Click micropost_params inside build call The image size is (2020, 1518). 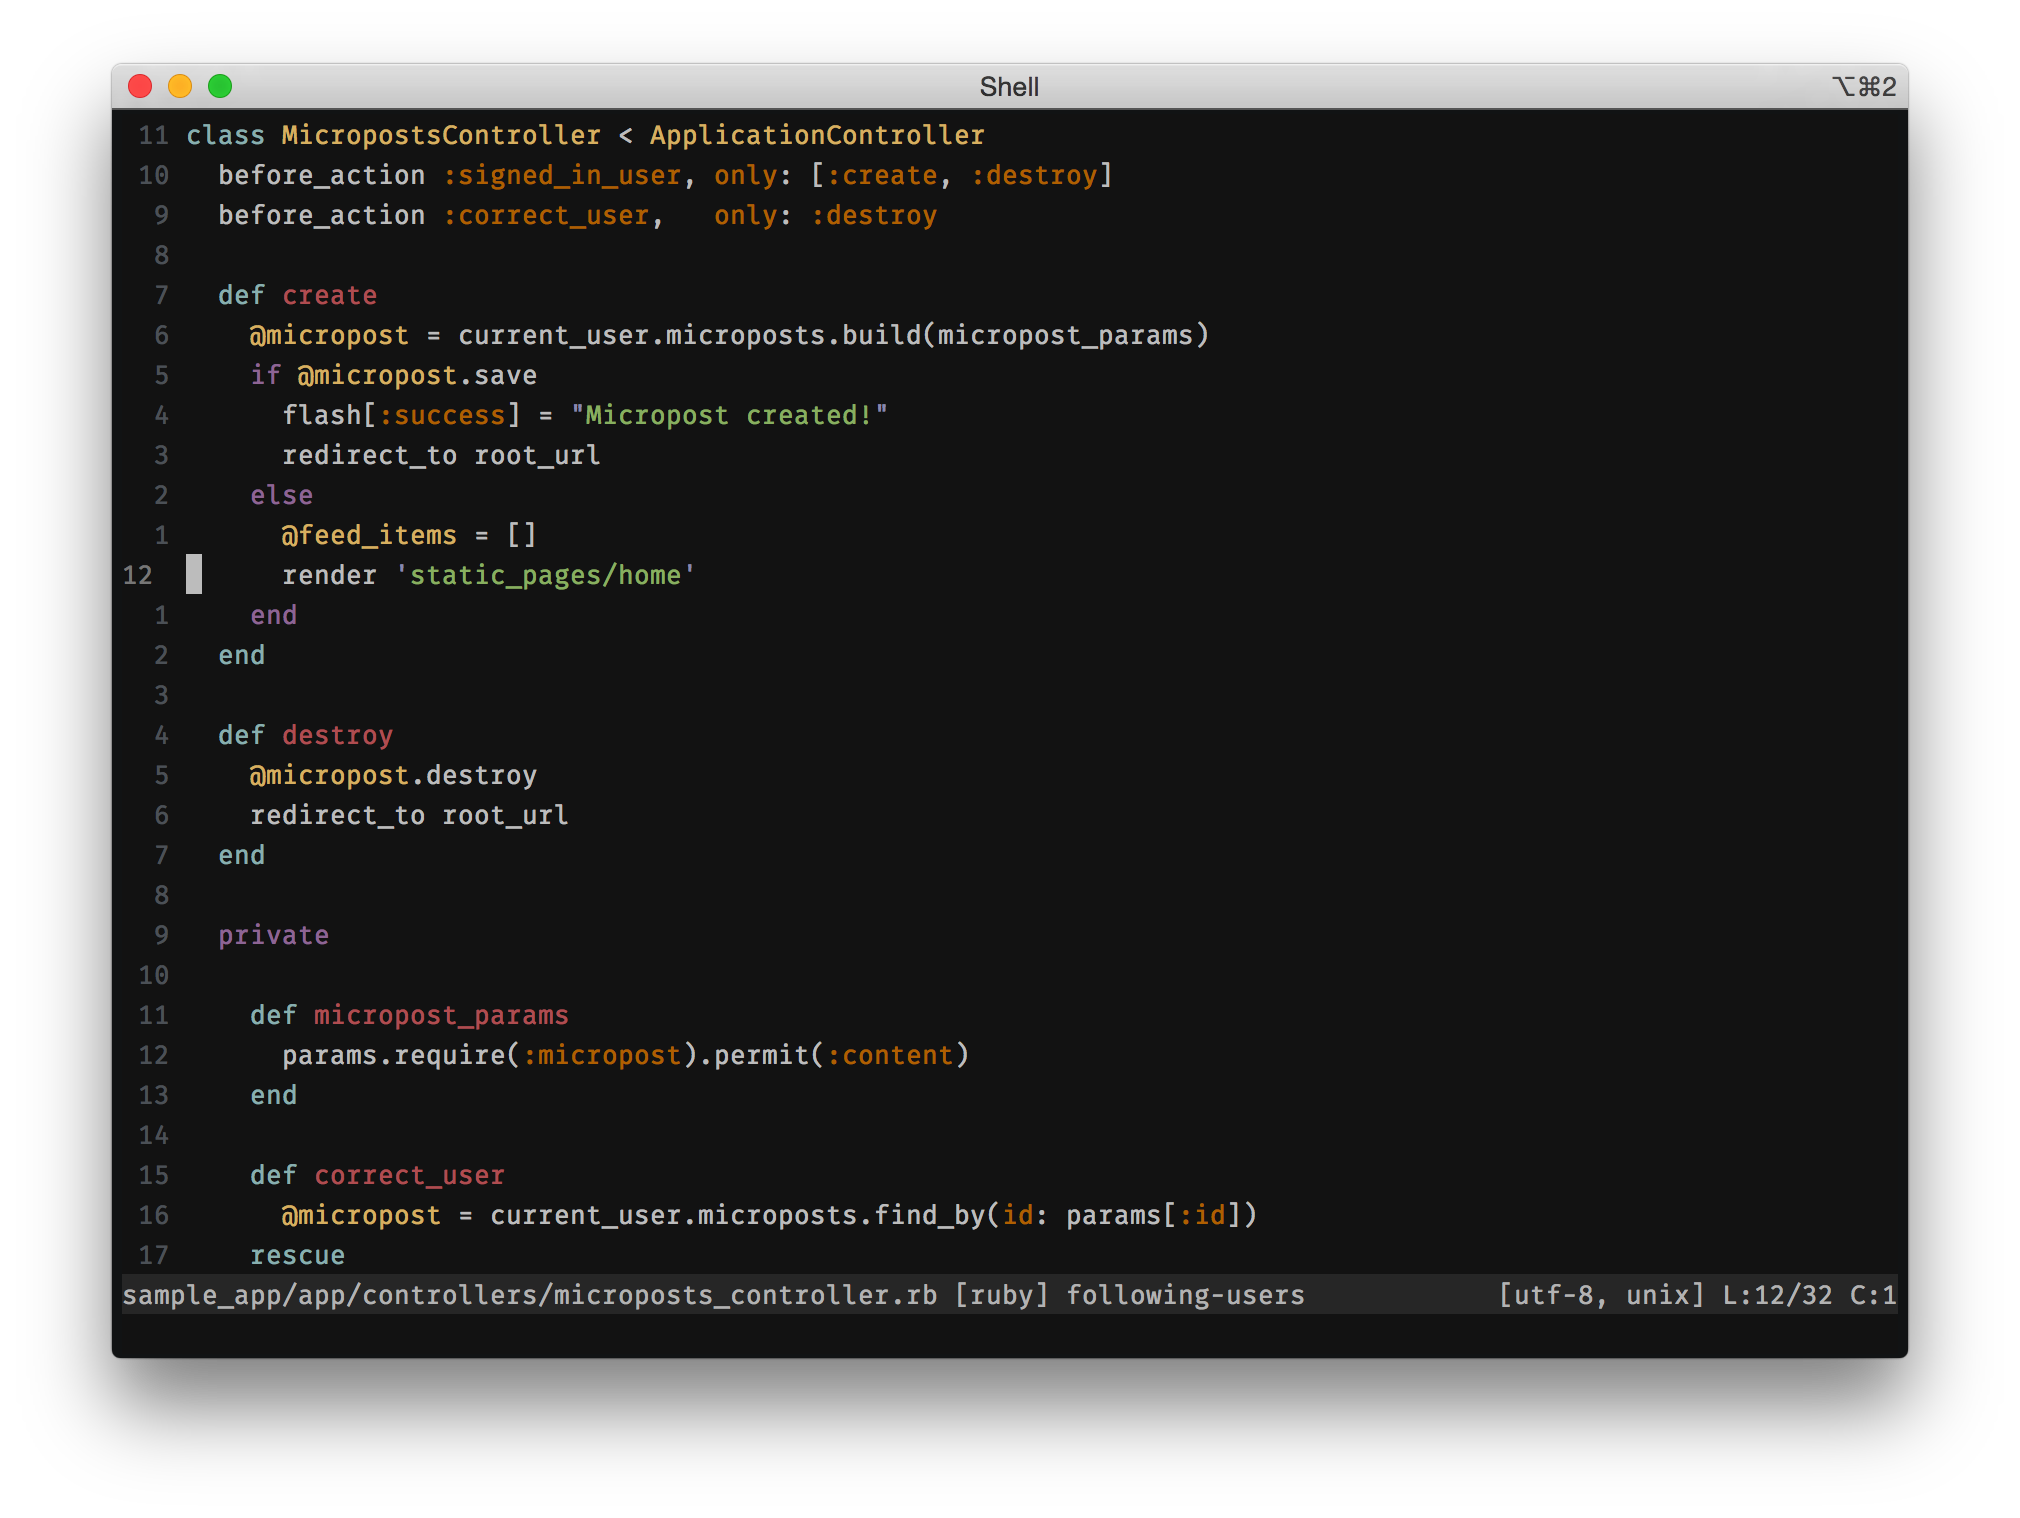(x=1065, y=335)
